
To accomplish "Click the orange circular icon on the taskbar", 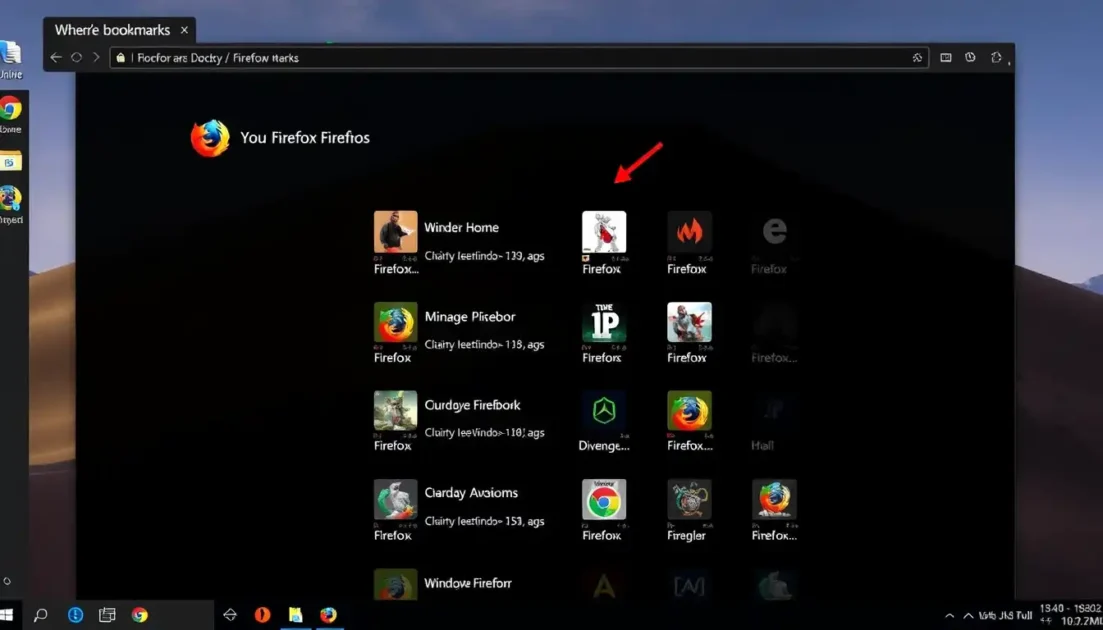I will click(262, 615).
